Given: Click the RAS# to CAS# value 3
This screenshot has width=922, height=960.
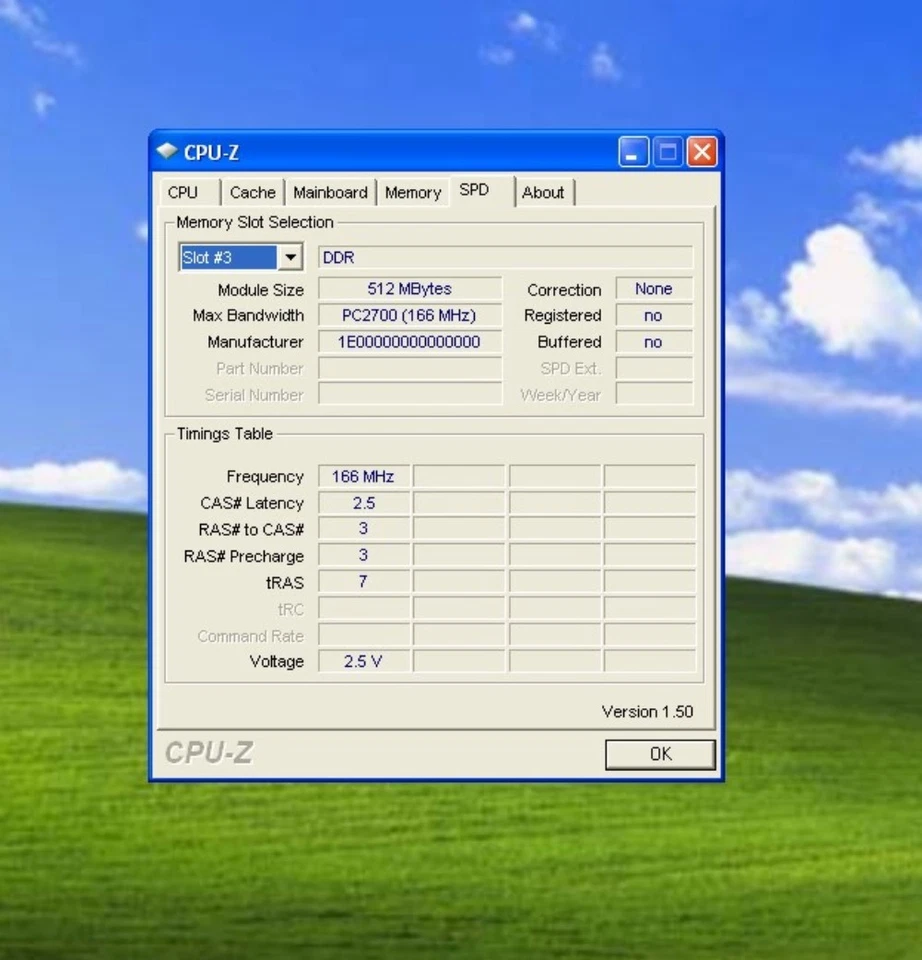Looking at the screenshot, I should pos(364,528).
